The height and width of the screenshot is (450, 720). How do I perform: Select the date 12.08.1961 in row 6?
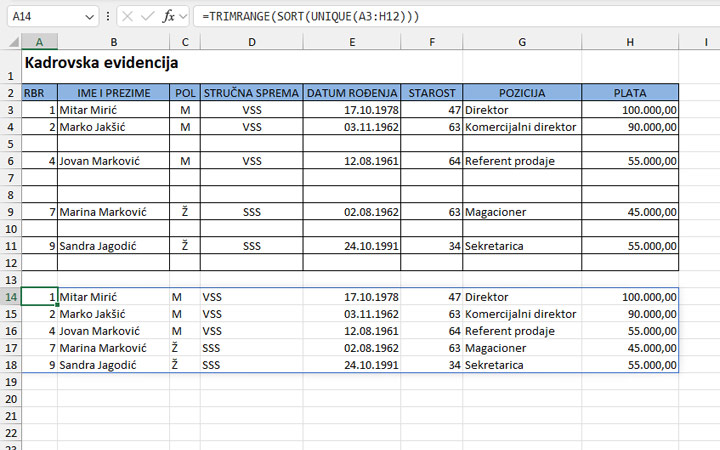pyautogui.click(x=351, y=161)
